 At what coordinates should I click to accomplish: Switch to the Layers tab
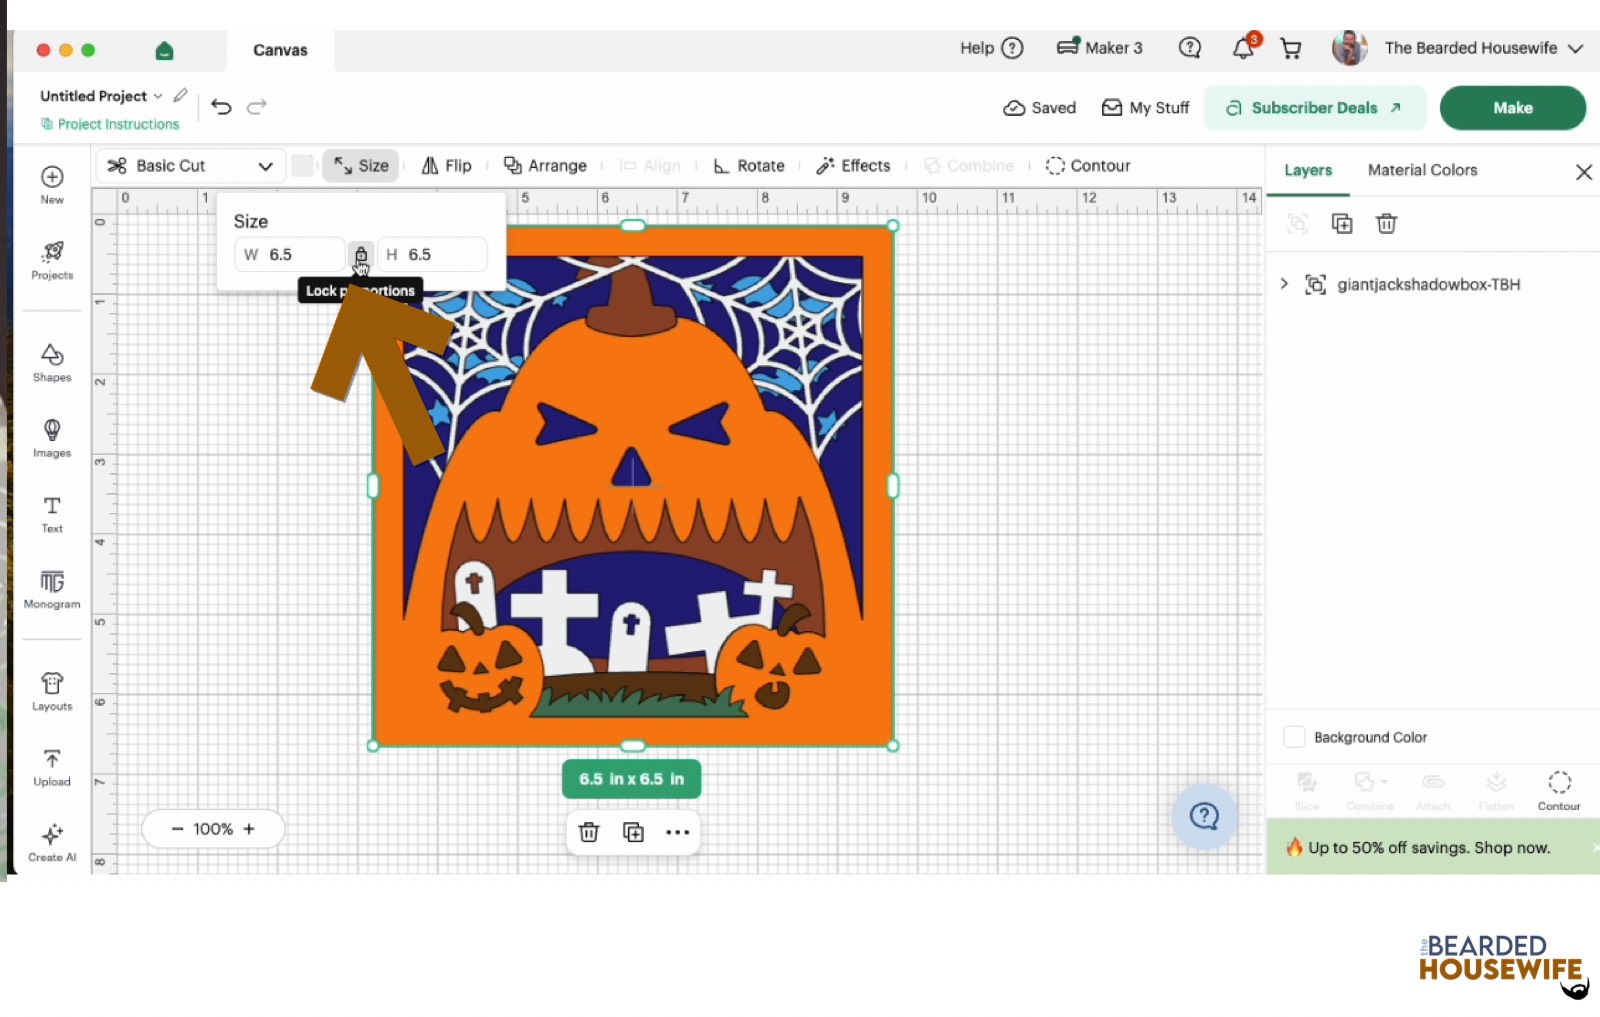(1308, 170)
